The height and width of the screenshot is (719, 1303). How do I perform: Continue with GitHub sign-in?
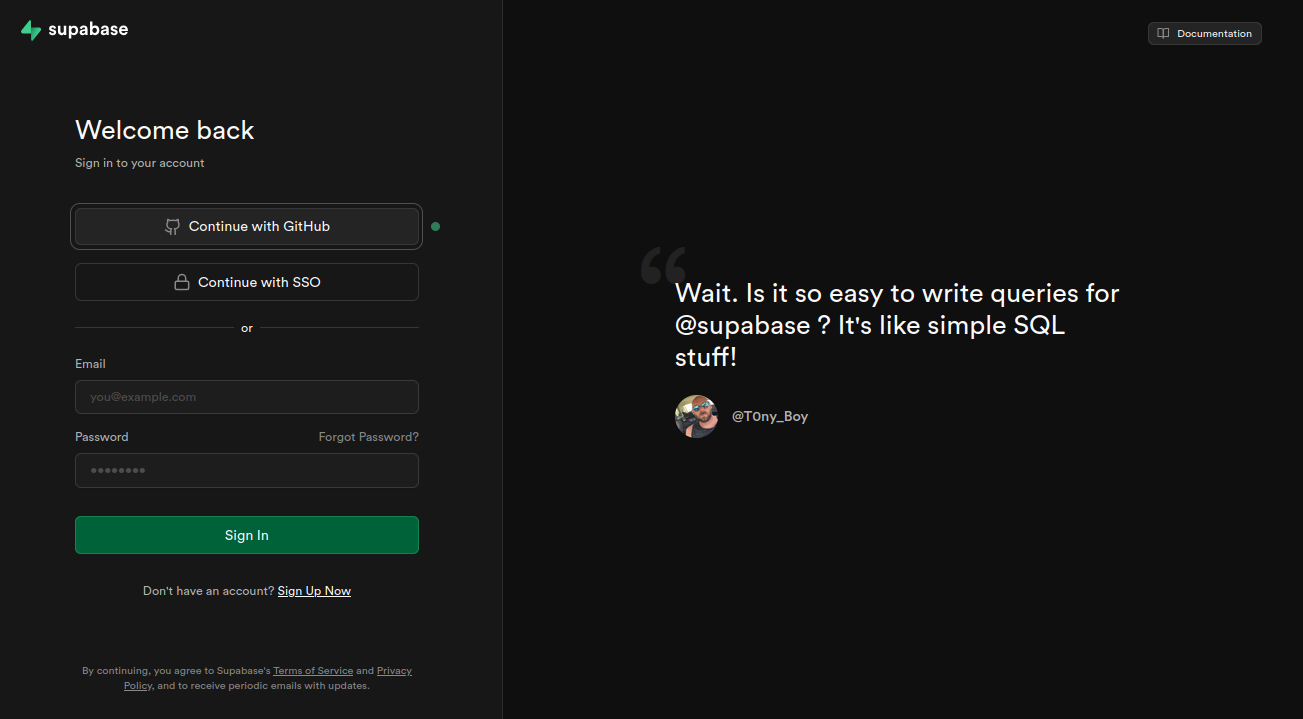(x=247, y=227)
